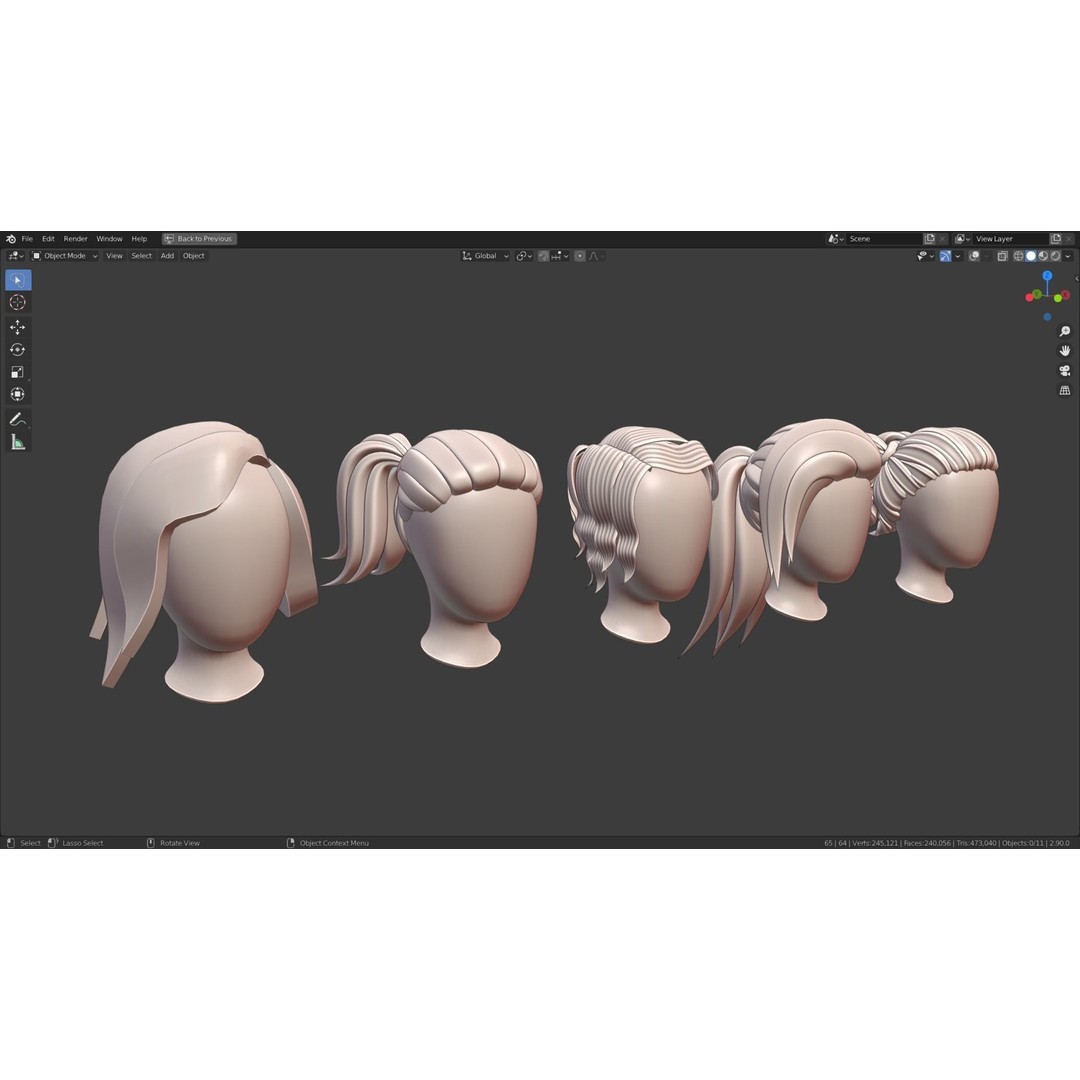
Task: Open the editor type dropdown
Action: click(x=16, y=256)
